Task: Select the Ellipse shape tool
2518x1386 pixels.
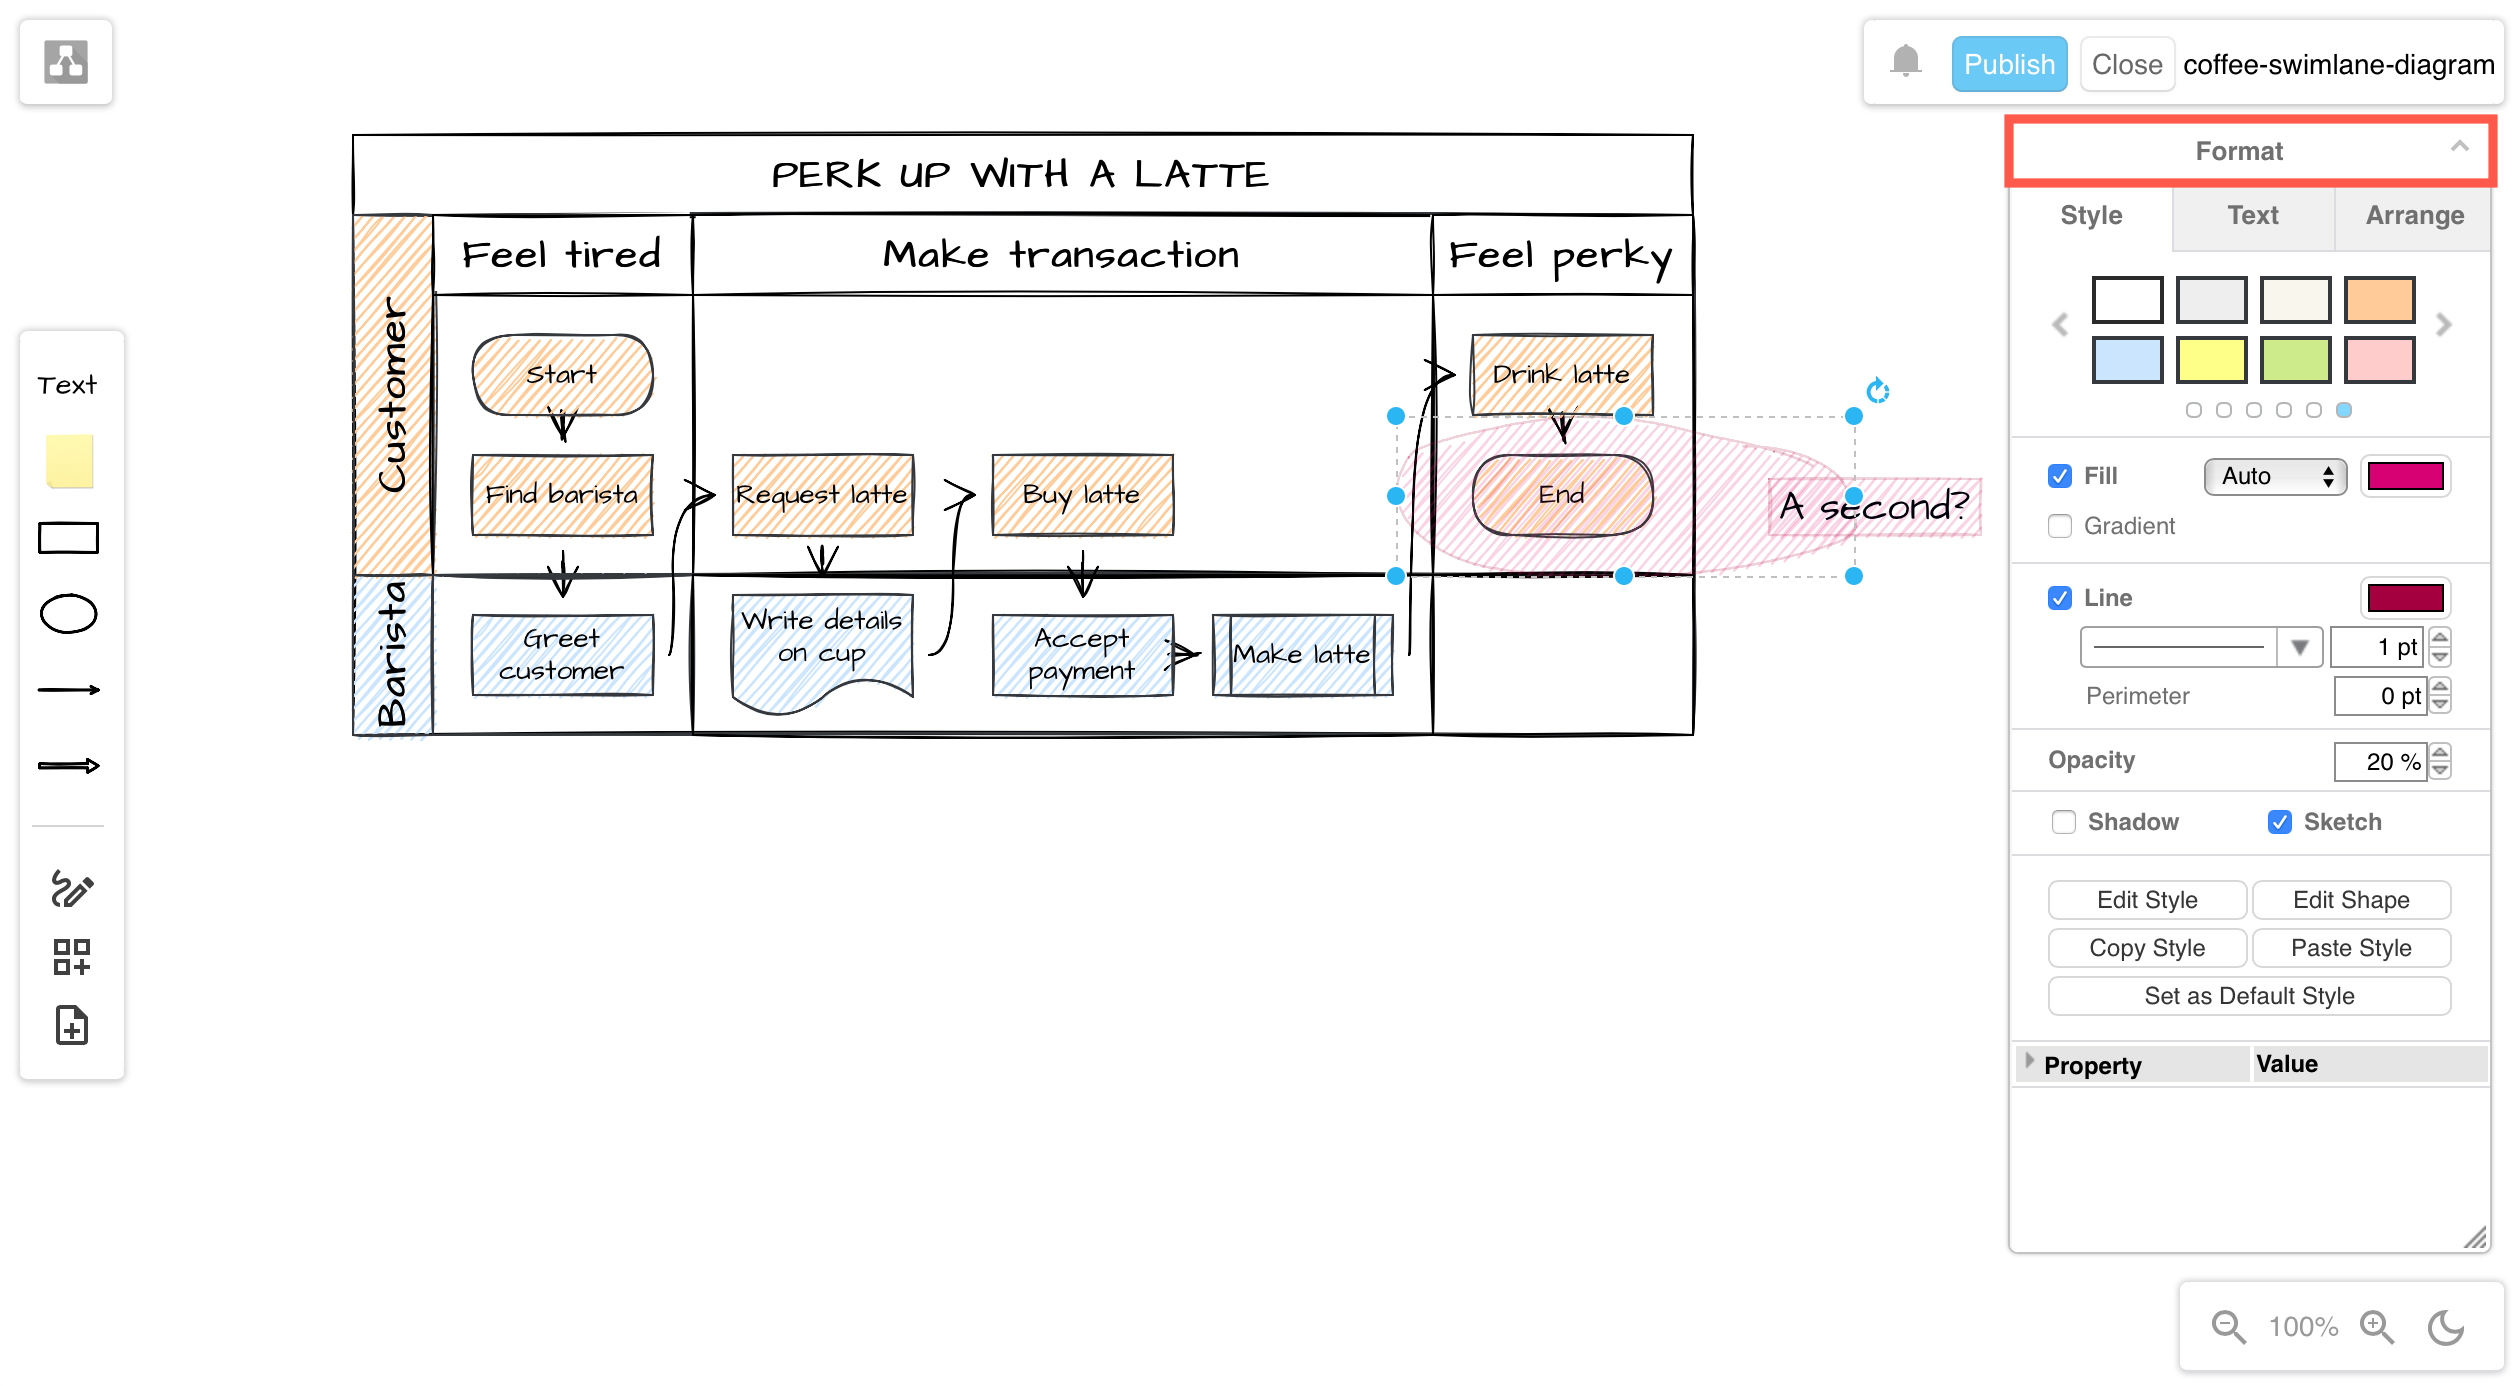Action: tap(68, 614)
